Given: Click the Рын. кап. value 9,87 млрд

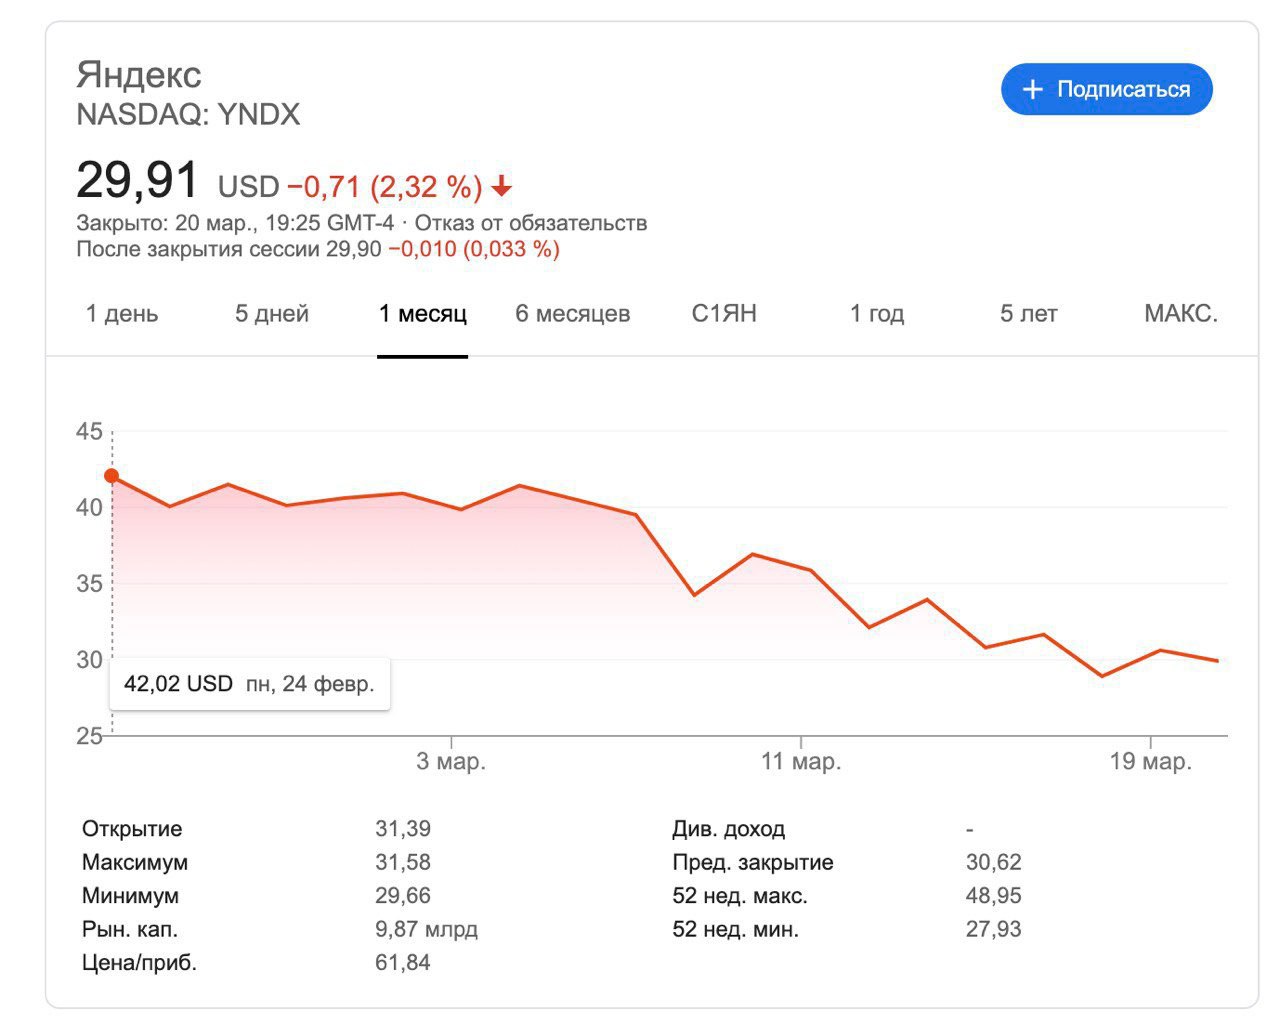Looking at the screenshot, I should point(427,929).
